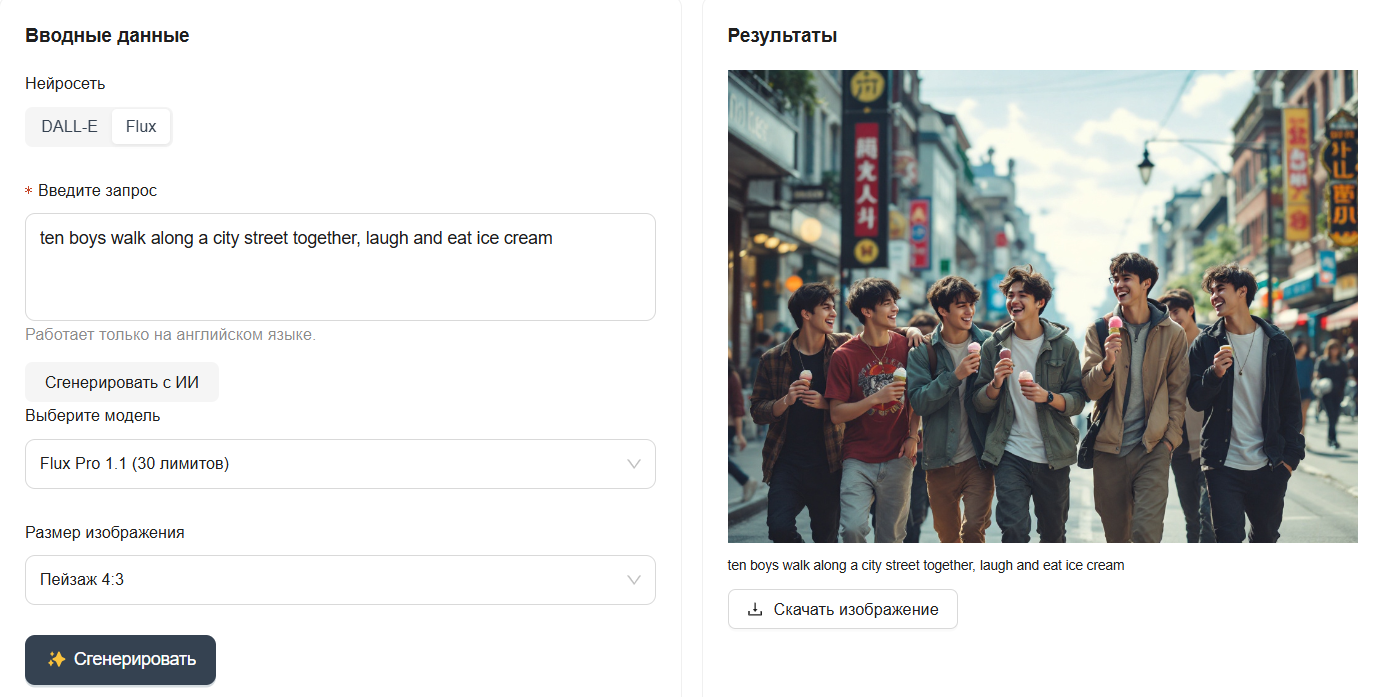The height and width of the screenshot is (697, 1376).
Task: Expand the chevron arrow in the image size selector
Action: (633, 580)
